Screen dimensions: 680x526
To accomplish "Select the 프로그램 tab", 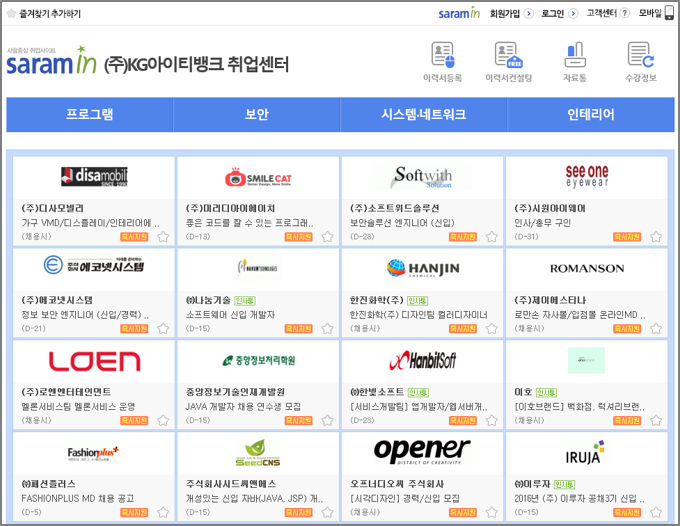I will tap(89, 114).
